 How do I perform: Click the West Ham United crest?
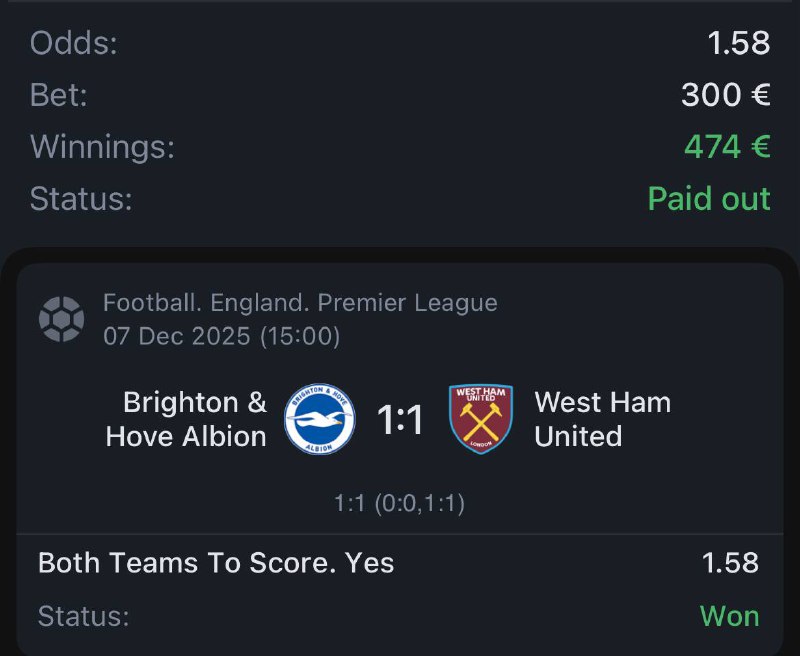[x=481, y=419]
